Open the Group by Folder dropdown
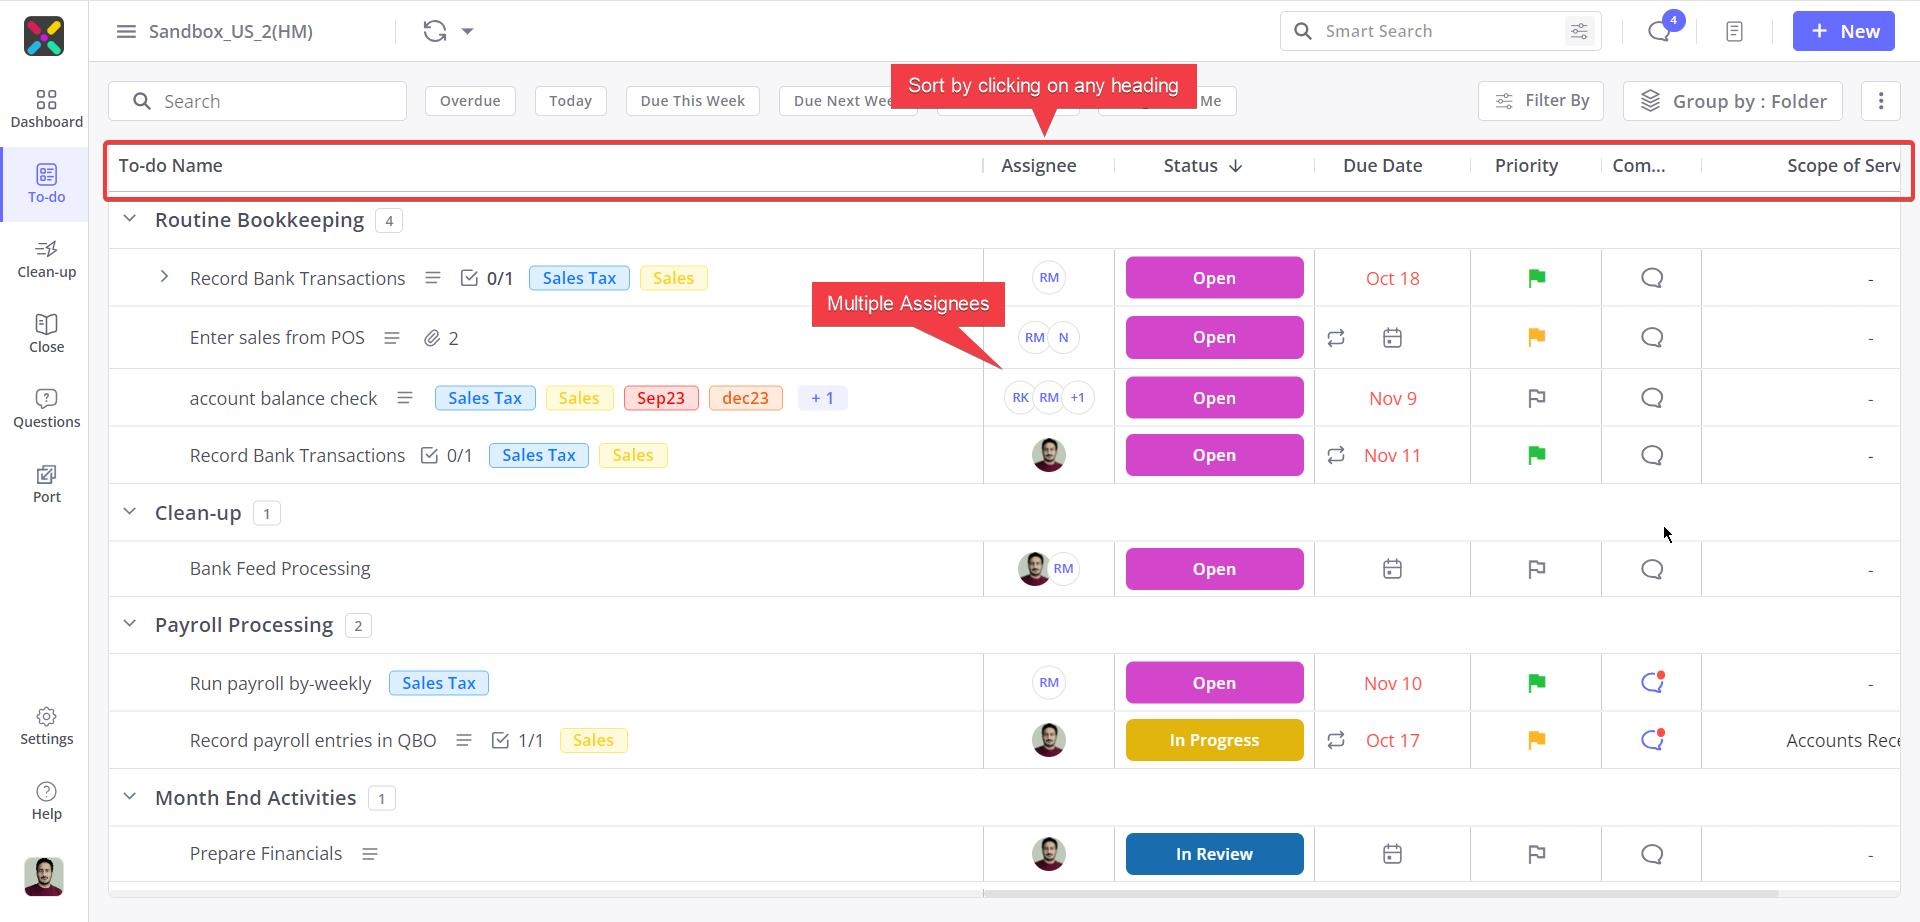The height and width of the screenshot is (922, 1920). 1731,101
